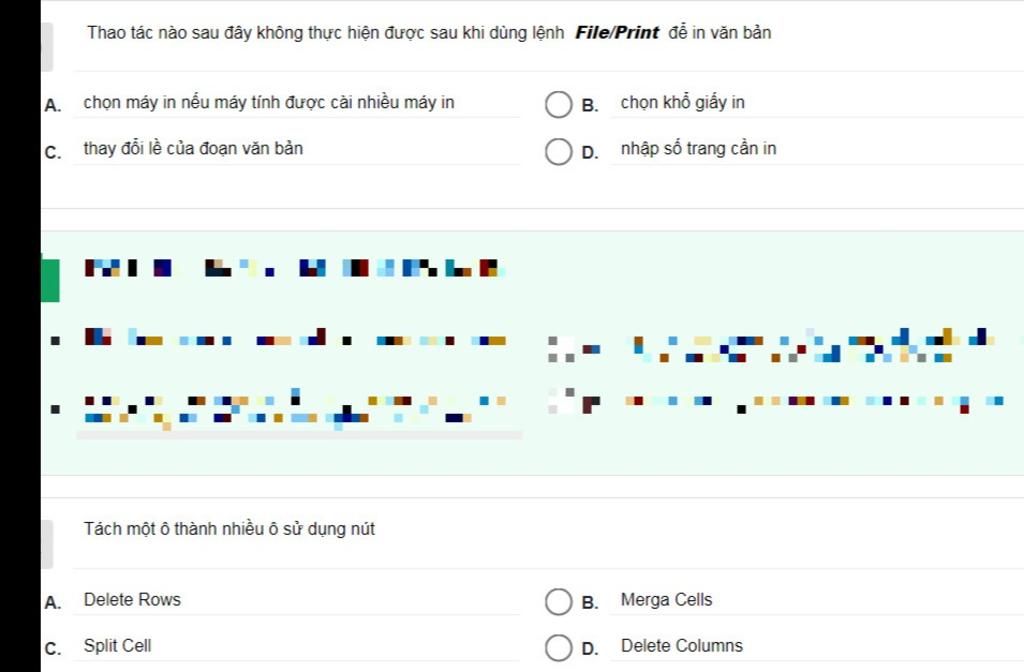
Task: Choose radio circle for "nhập số trang cần in"
Action: click(x=557, y=152)
